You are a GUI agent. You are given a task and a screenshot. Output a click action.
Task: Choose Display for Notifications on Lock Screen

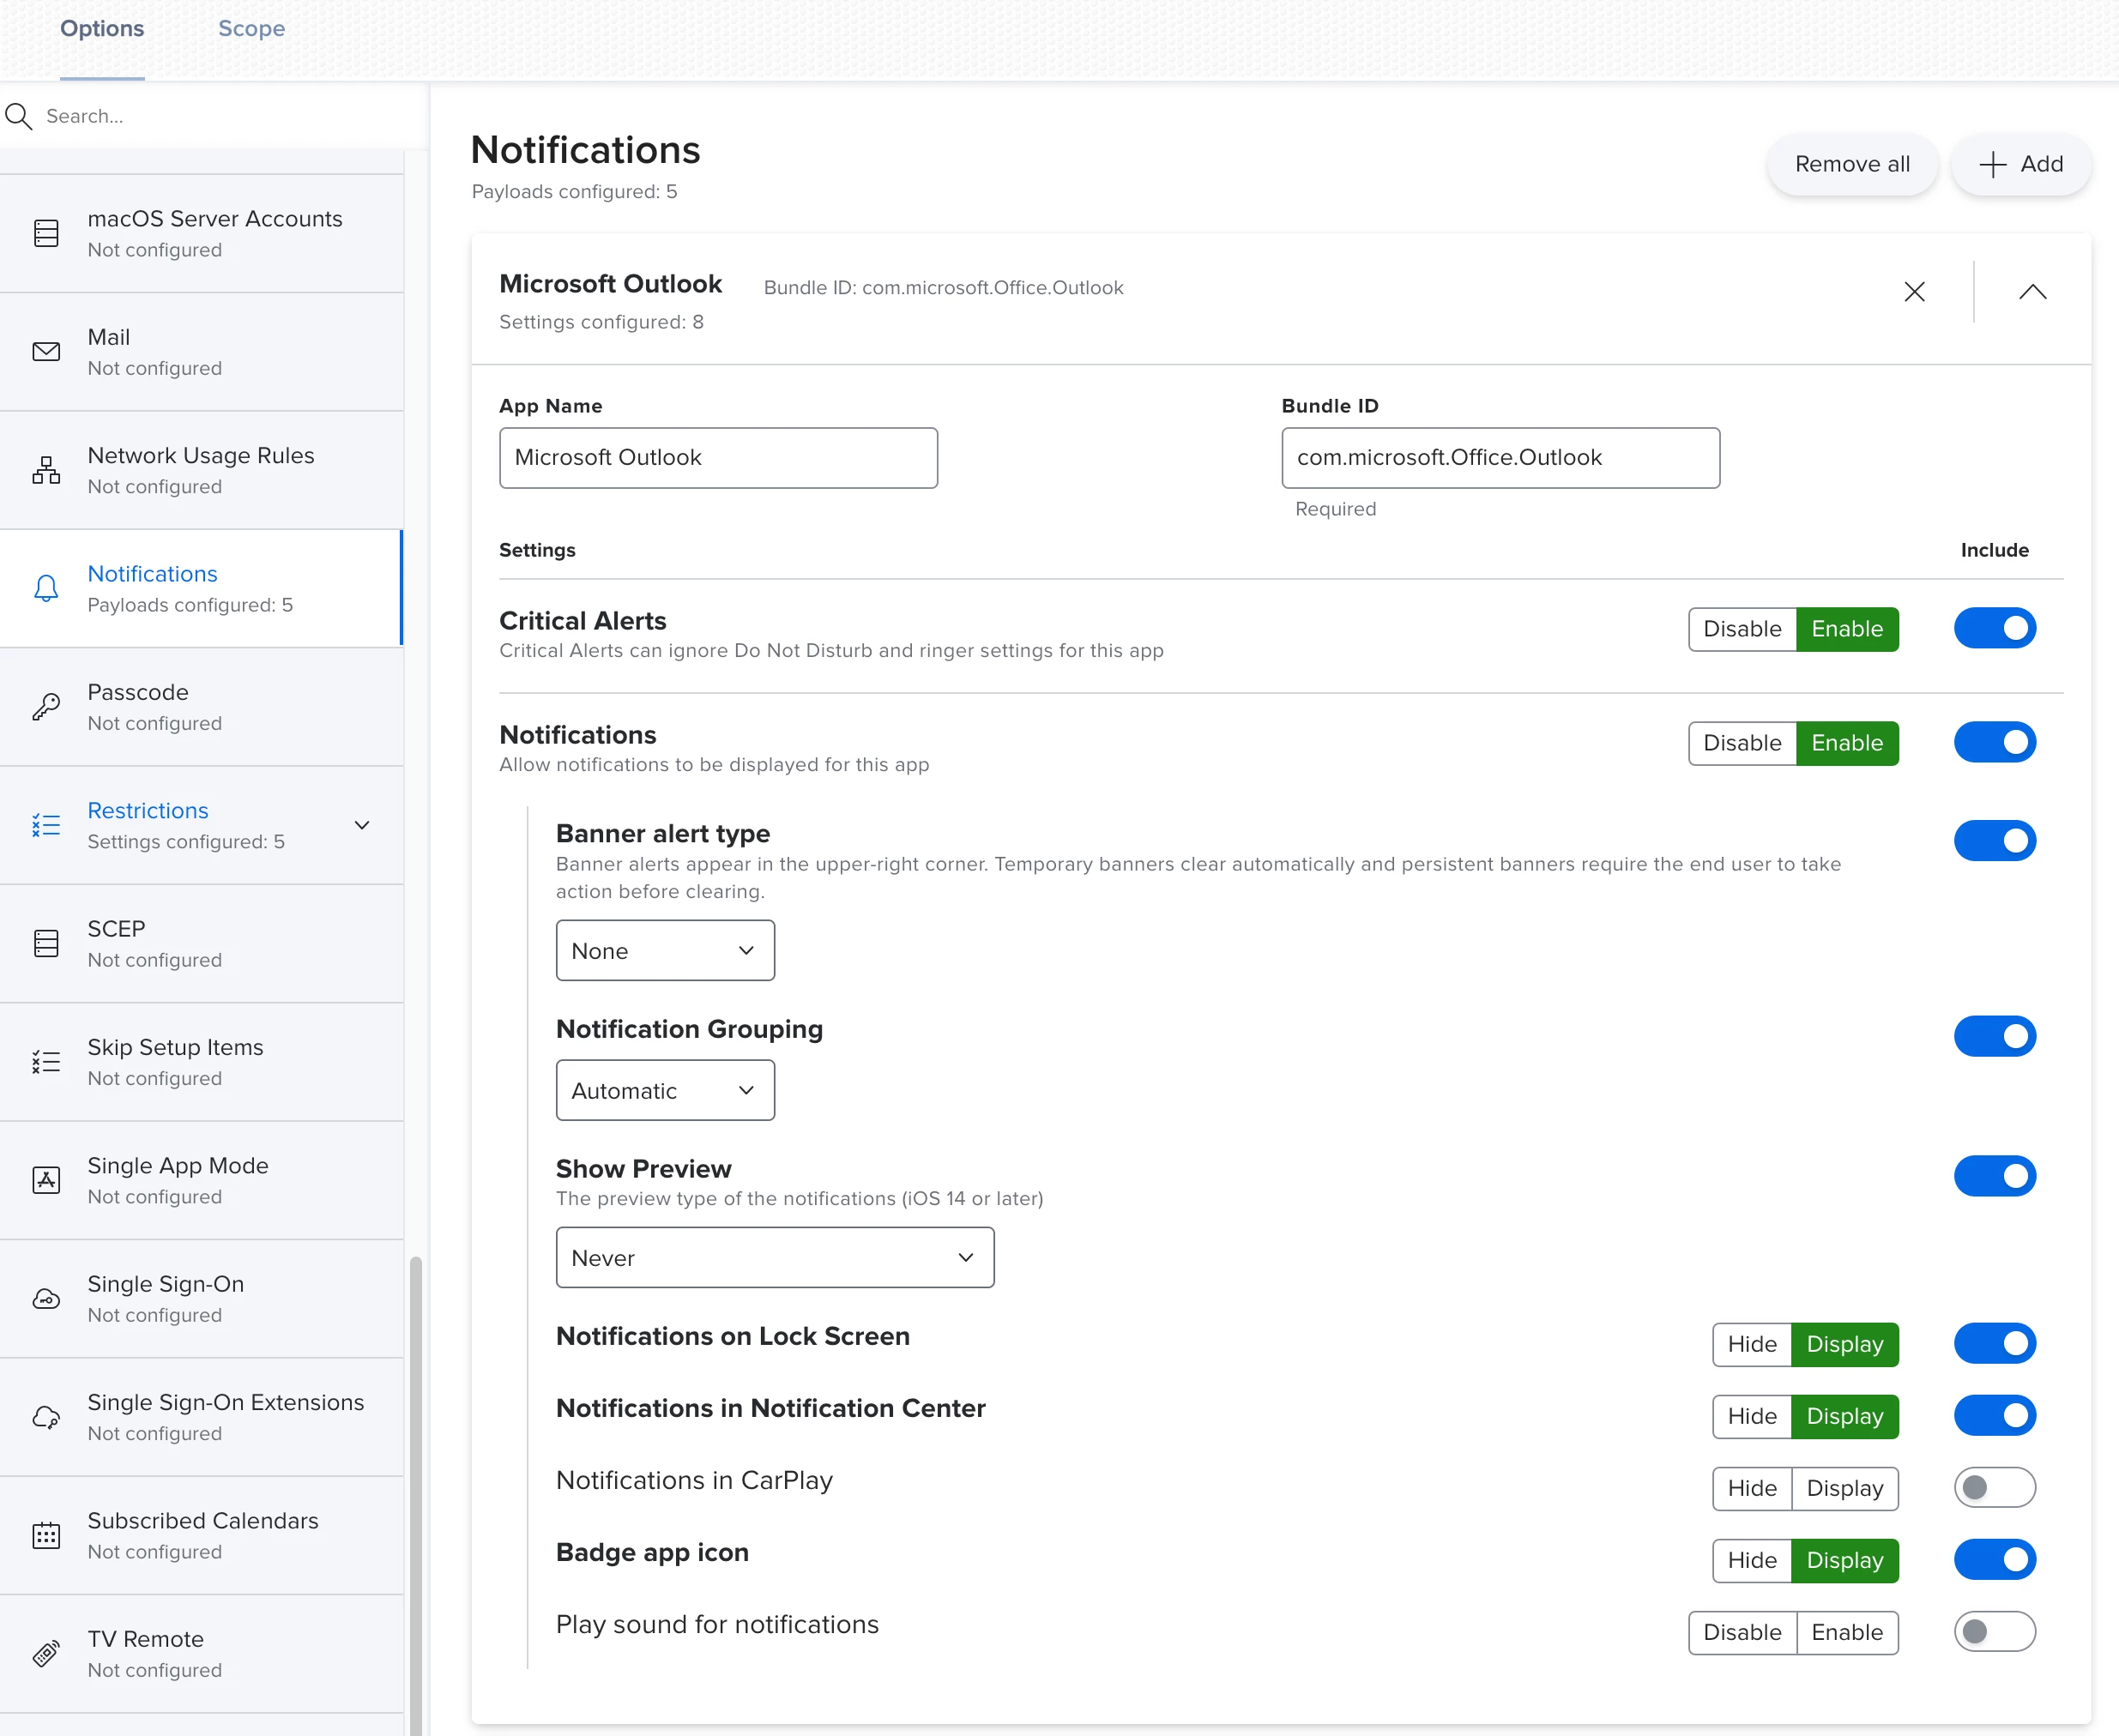click(x=1845, y=1344)
